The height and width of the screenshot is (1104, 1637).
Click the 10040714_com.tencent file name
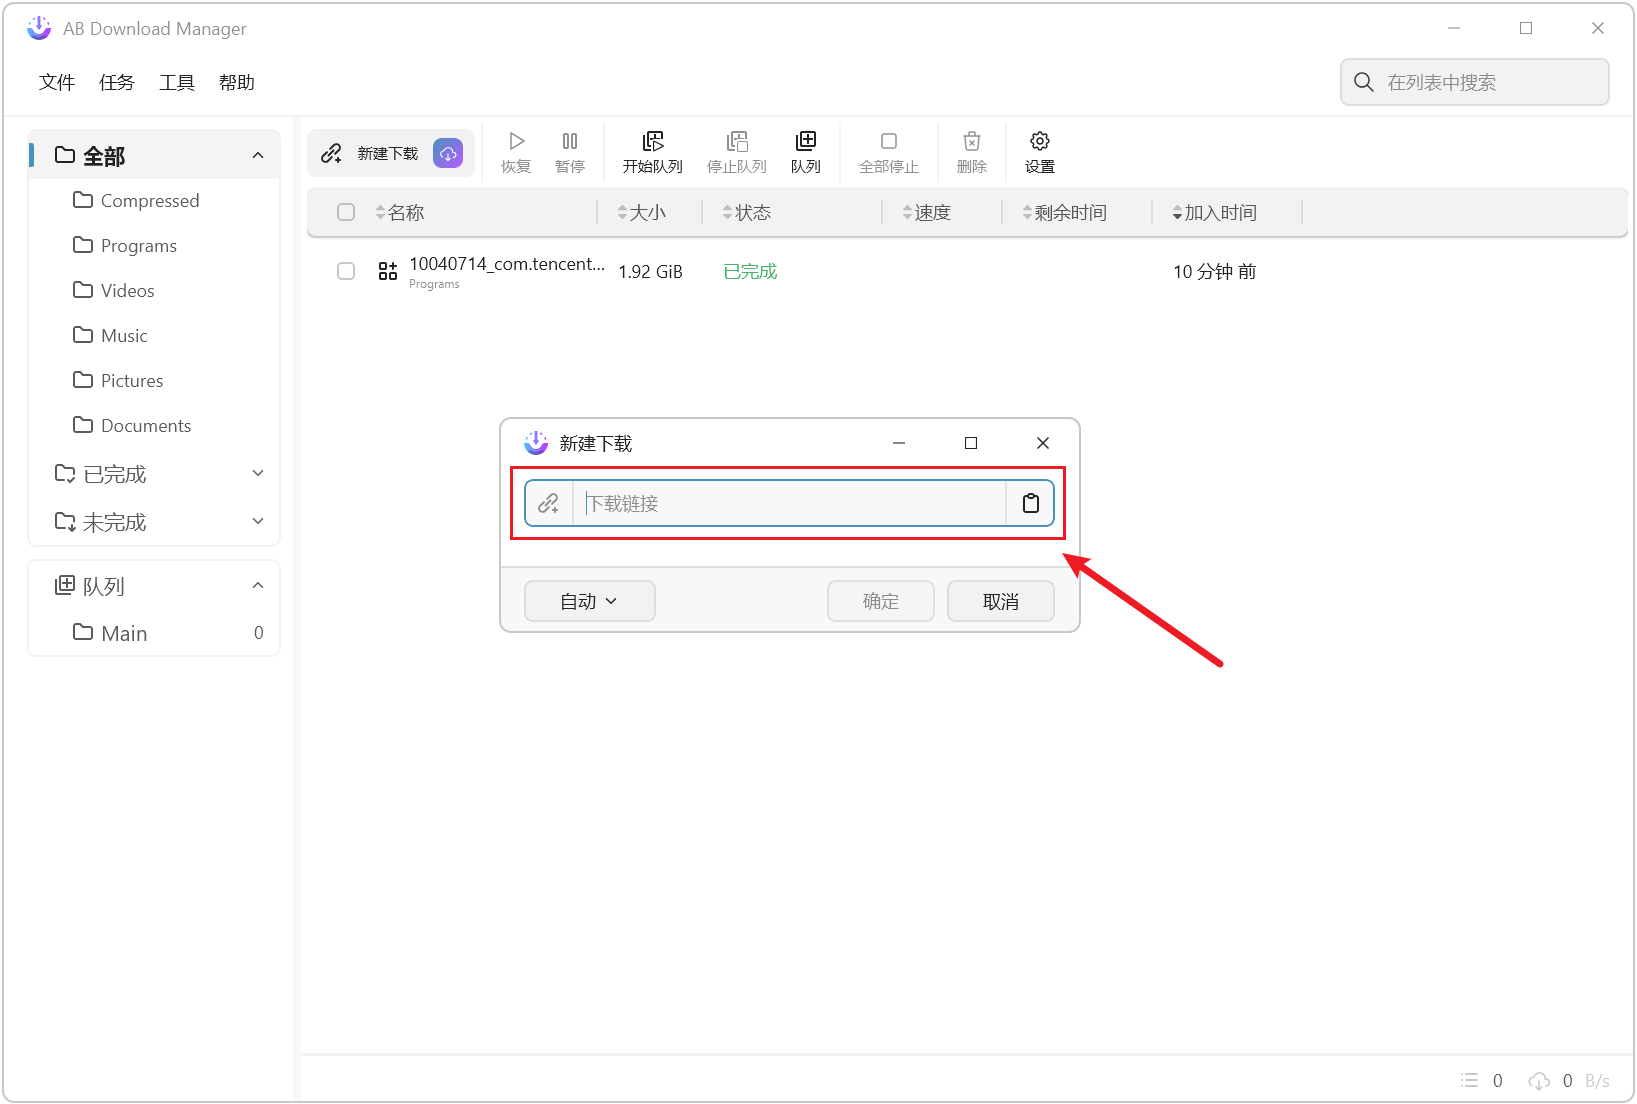pyautogui.click(x=507, y=264)
